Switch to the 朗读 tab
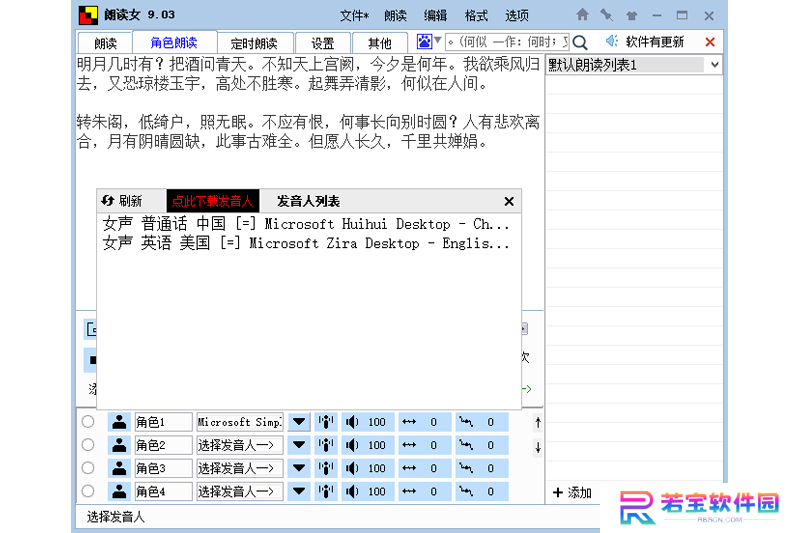 pos(106,43)
